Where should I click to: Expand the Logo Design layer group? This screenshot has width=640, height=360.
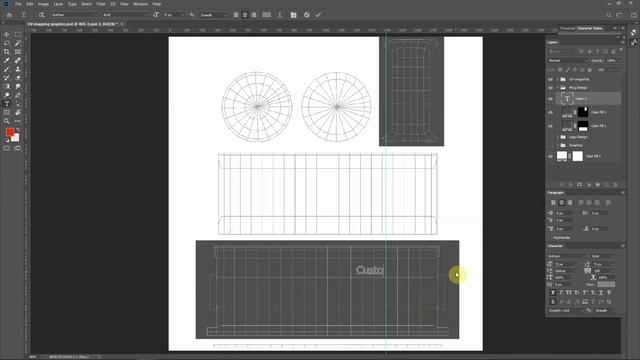(x=558, y=137)
